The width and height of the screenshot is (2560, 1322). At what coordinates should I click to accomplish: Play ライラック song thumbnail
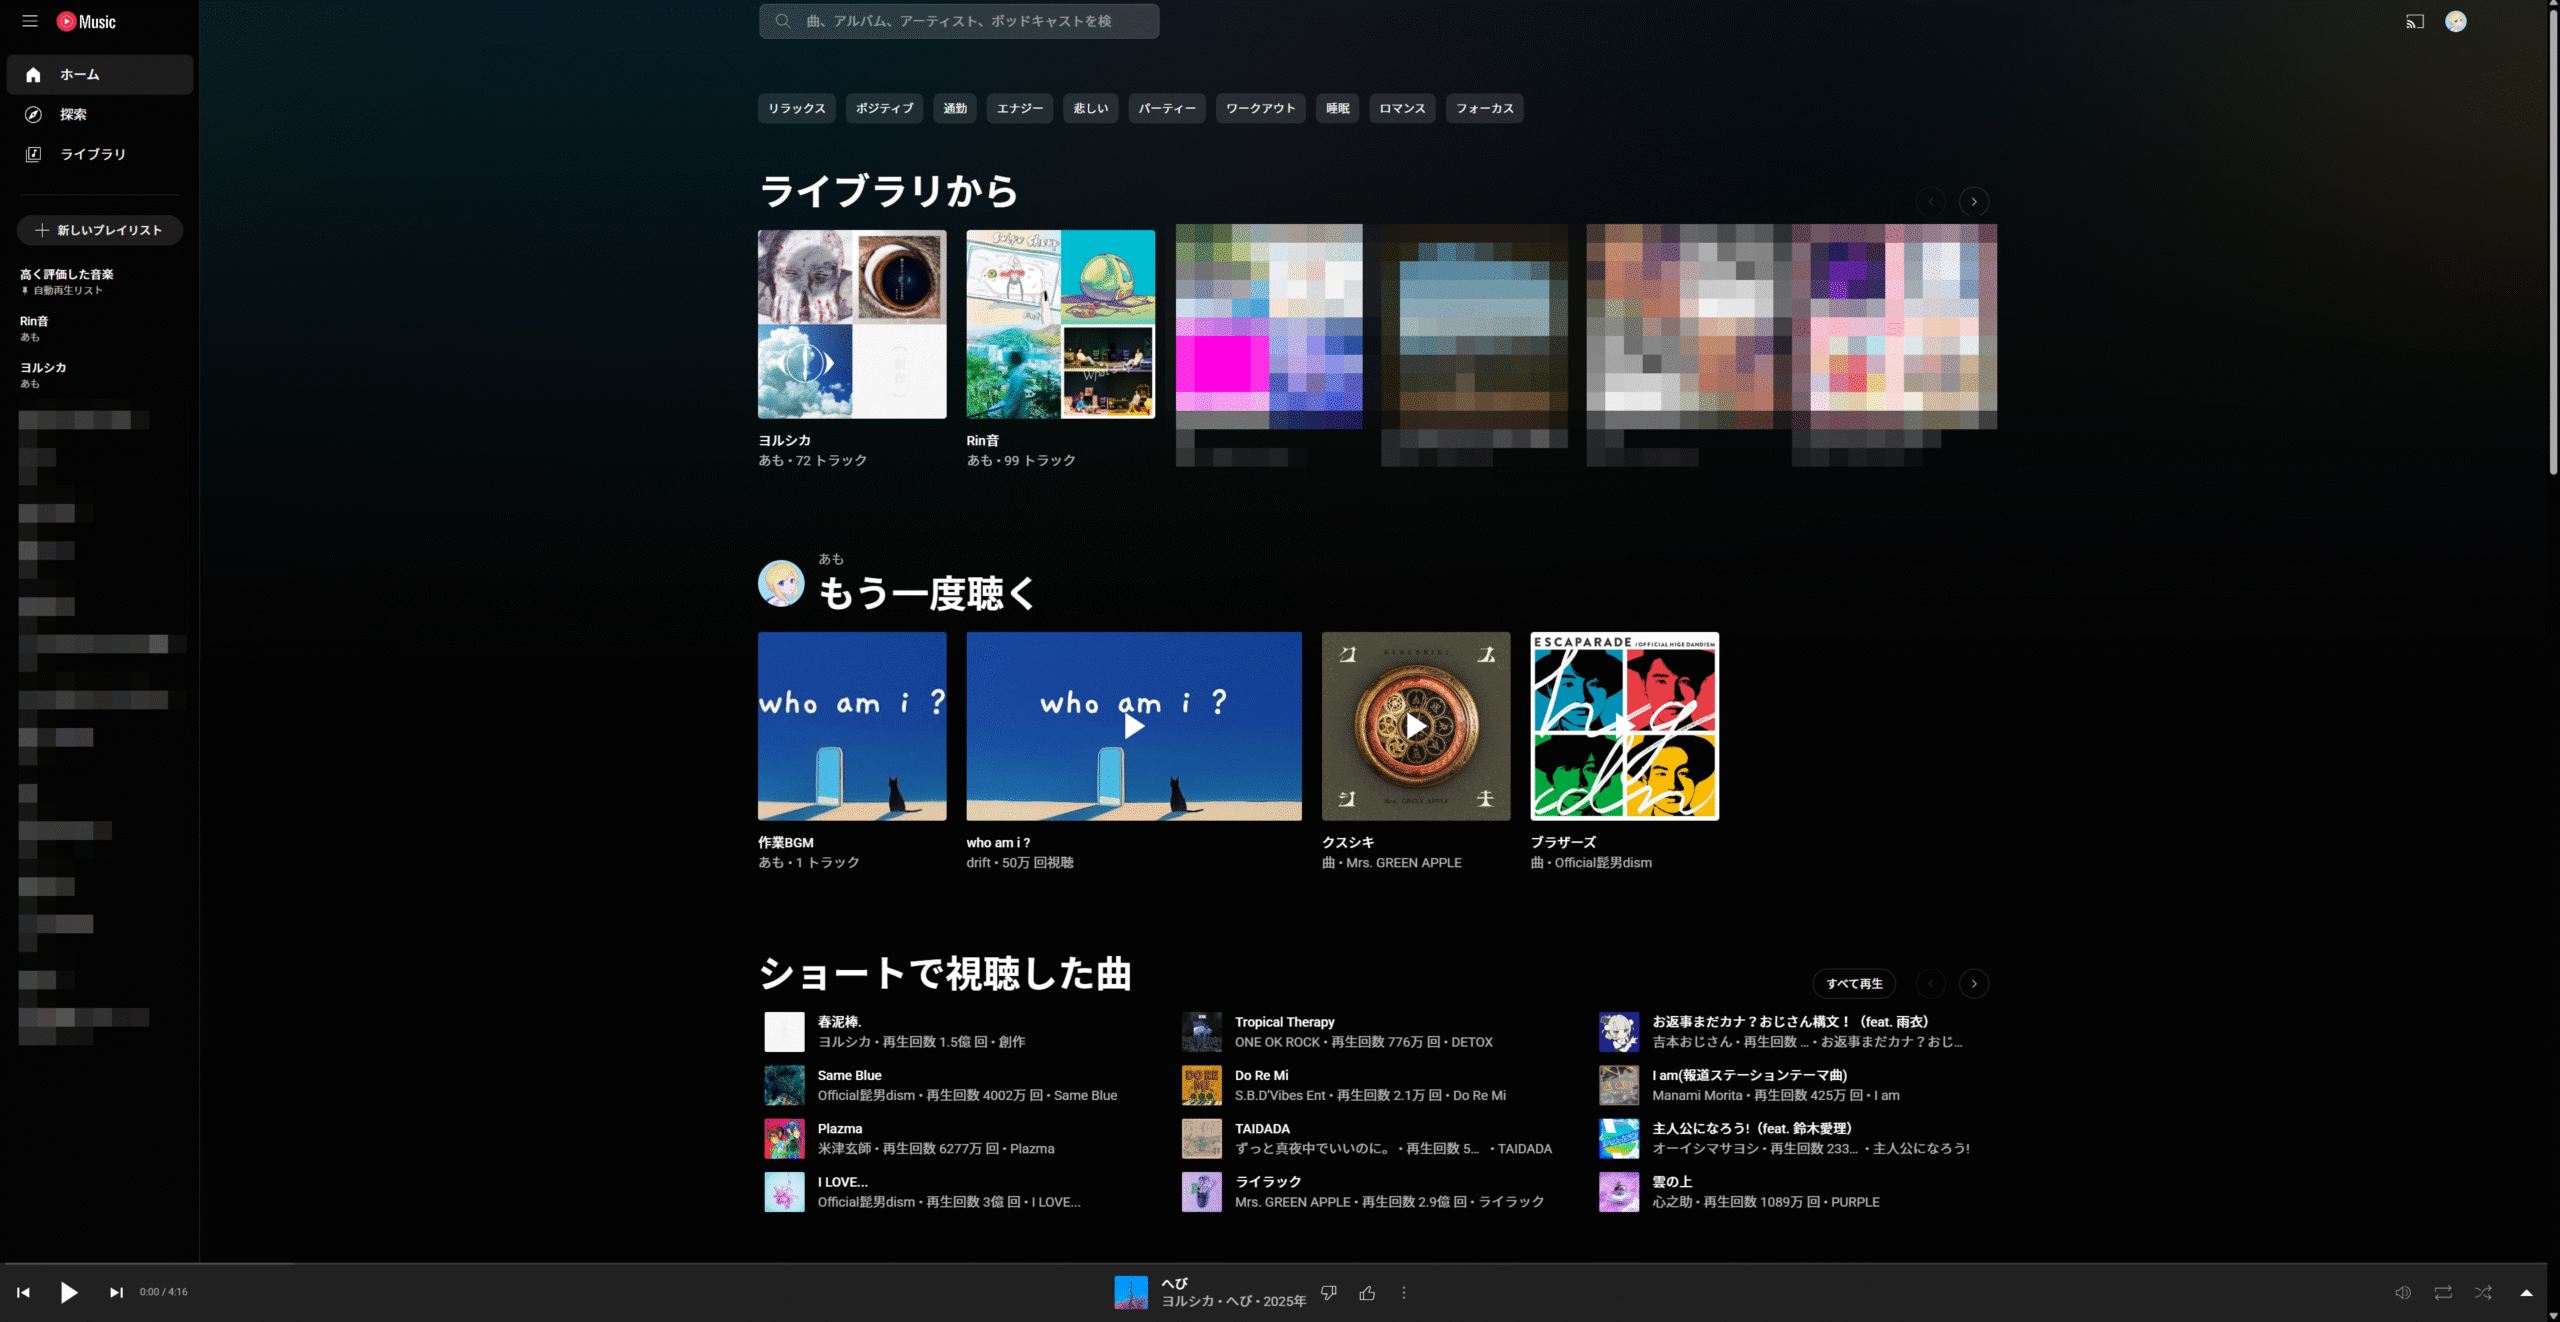1202,1192
